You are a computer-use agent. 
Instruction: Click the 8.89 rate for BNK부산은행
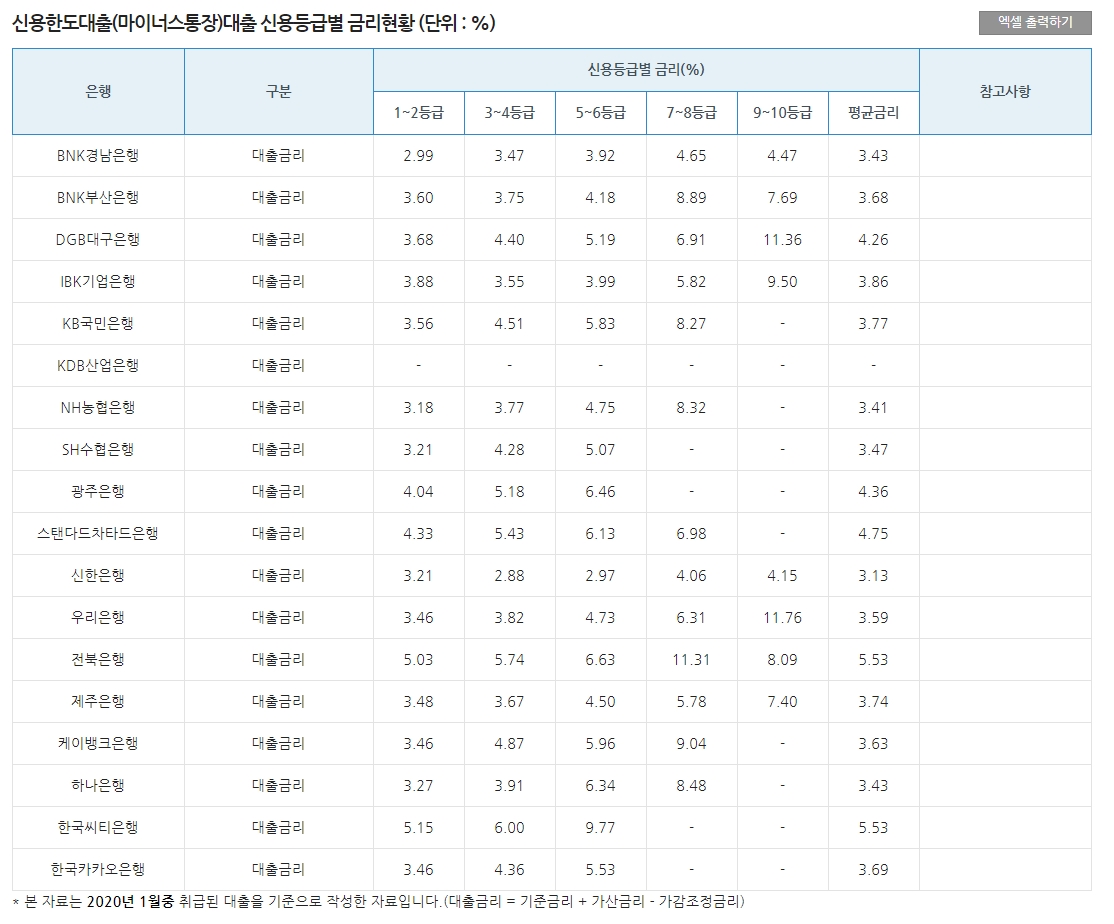[x=691, y=197]
